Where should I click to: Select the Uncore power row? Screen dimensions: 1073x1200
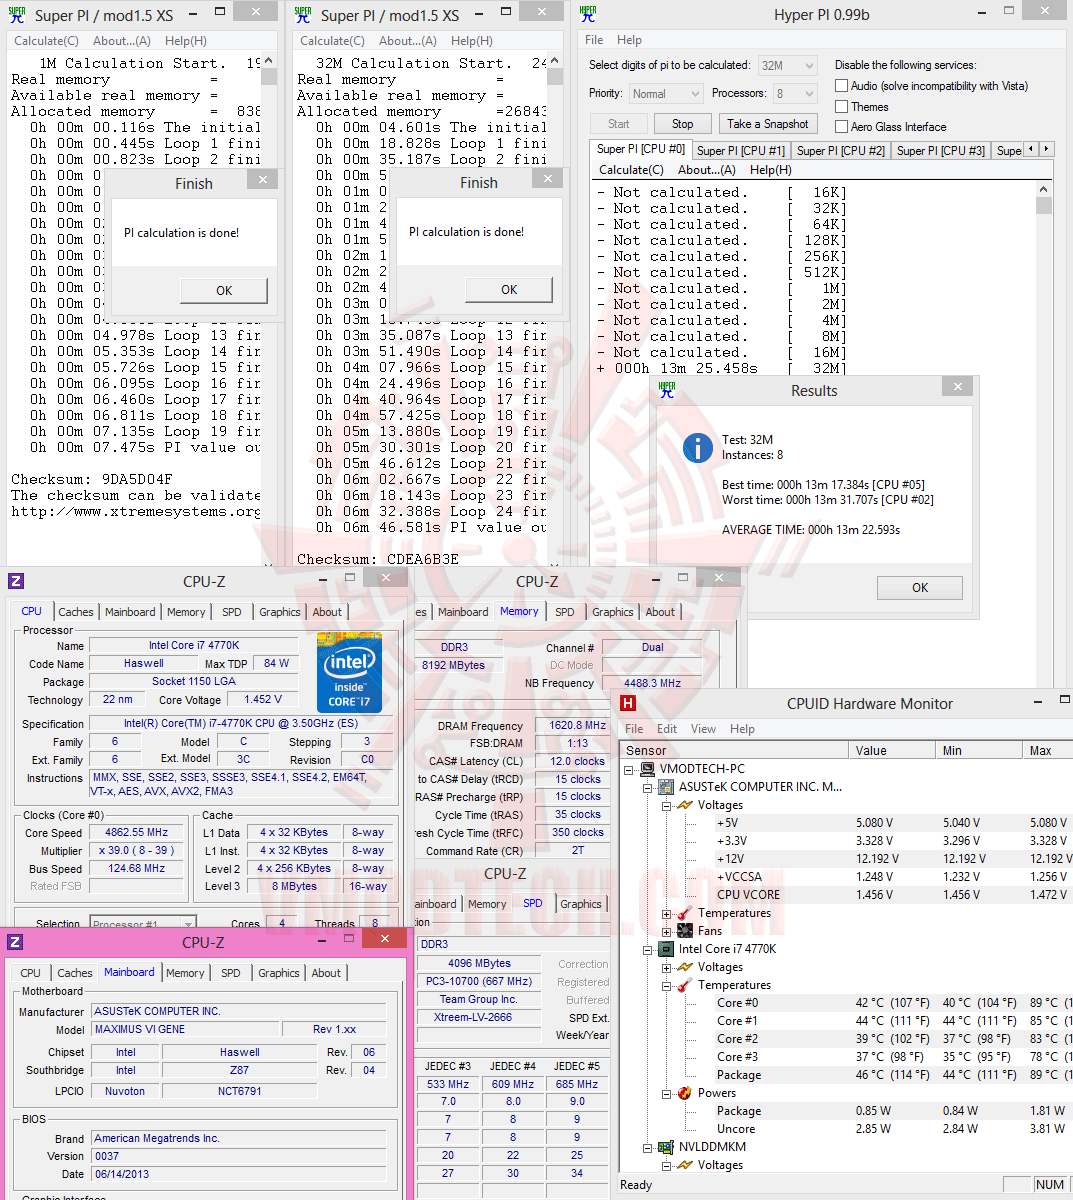846,1129
